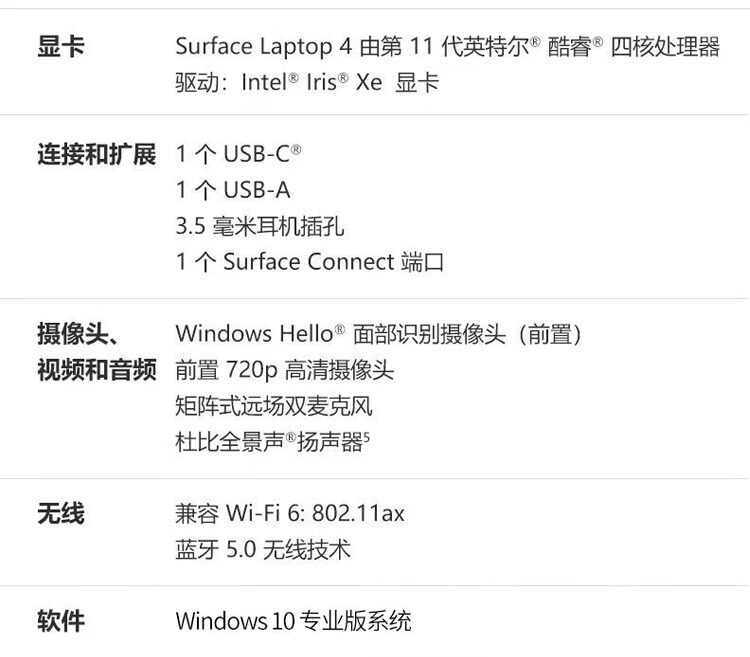Click the 软件 section heading

[x=61, y=621]
